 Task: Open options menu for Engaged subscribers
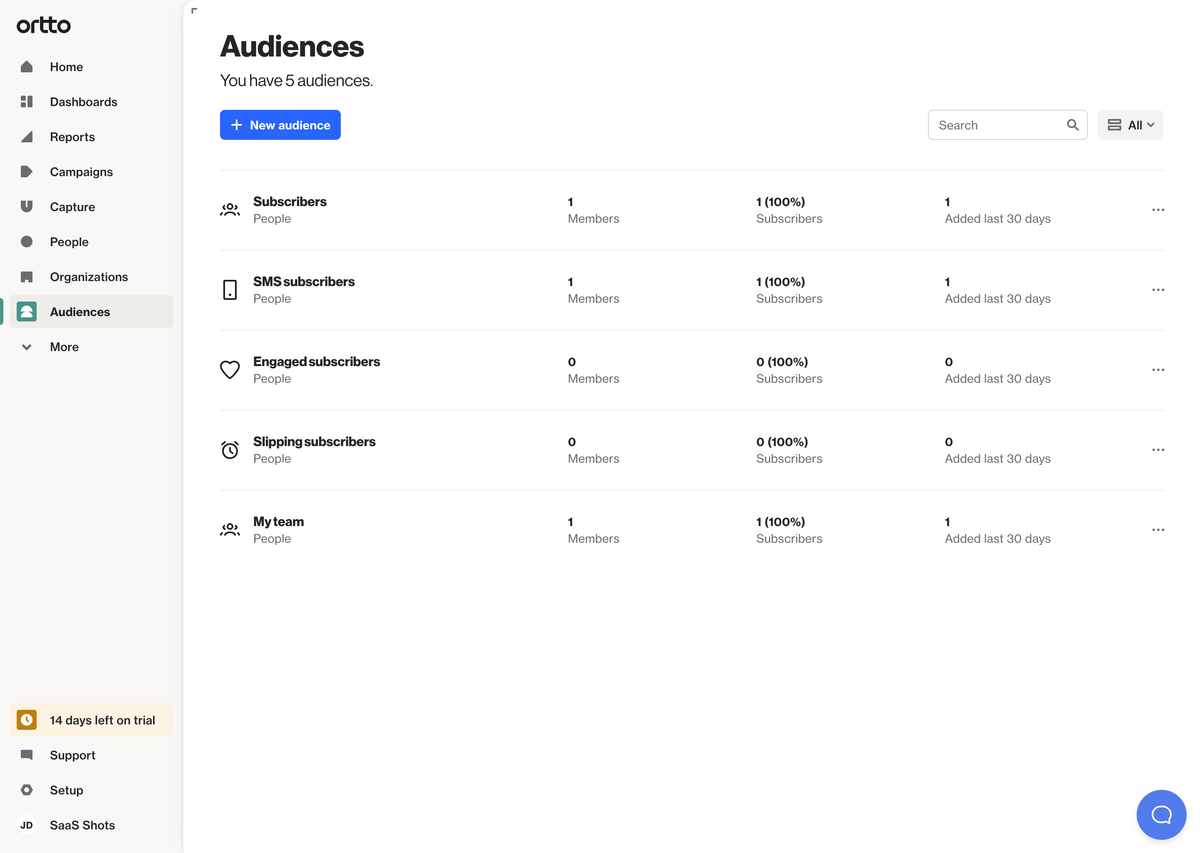(x=1157, y=370)
